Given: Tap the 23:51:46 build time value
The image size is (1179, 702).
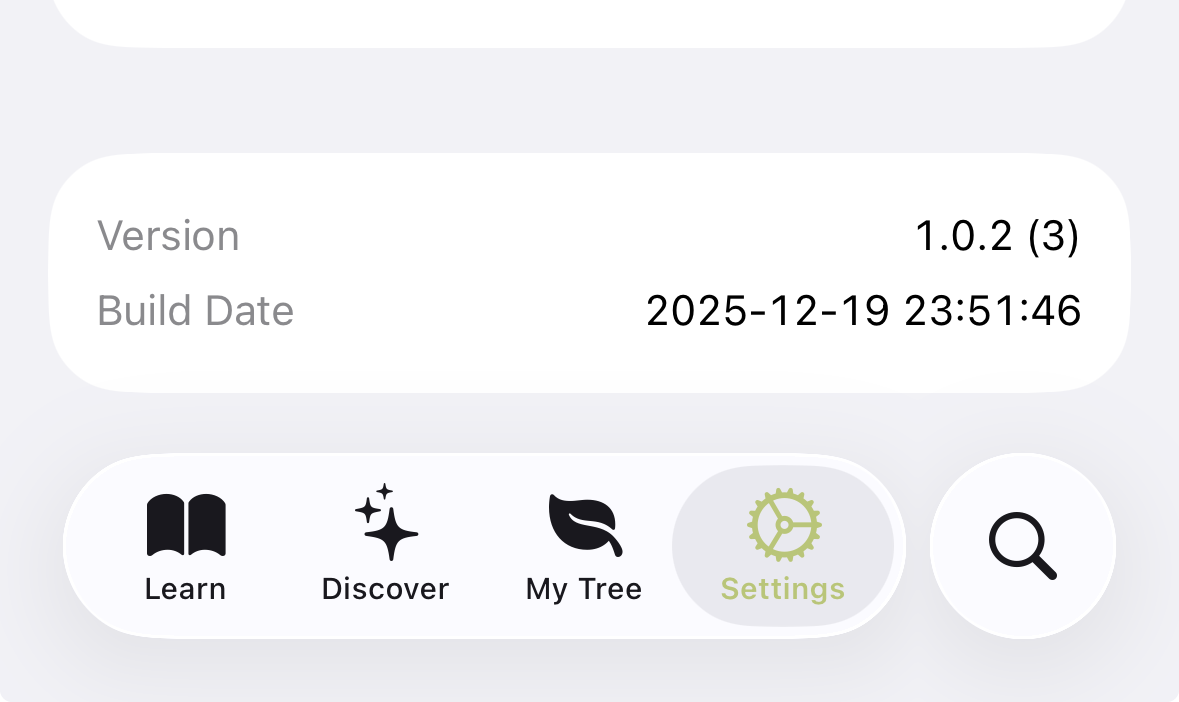Looking at the screenshot, I should pos(992,311).
